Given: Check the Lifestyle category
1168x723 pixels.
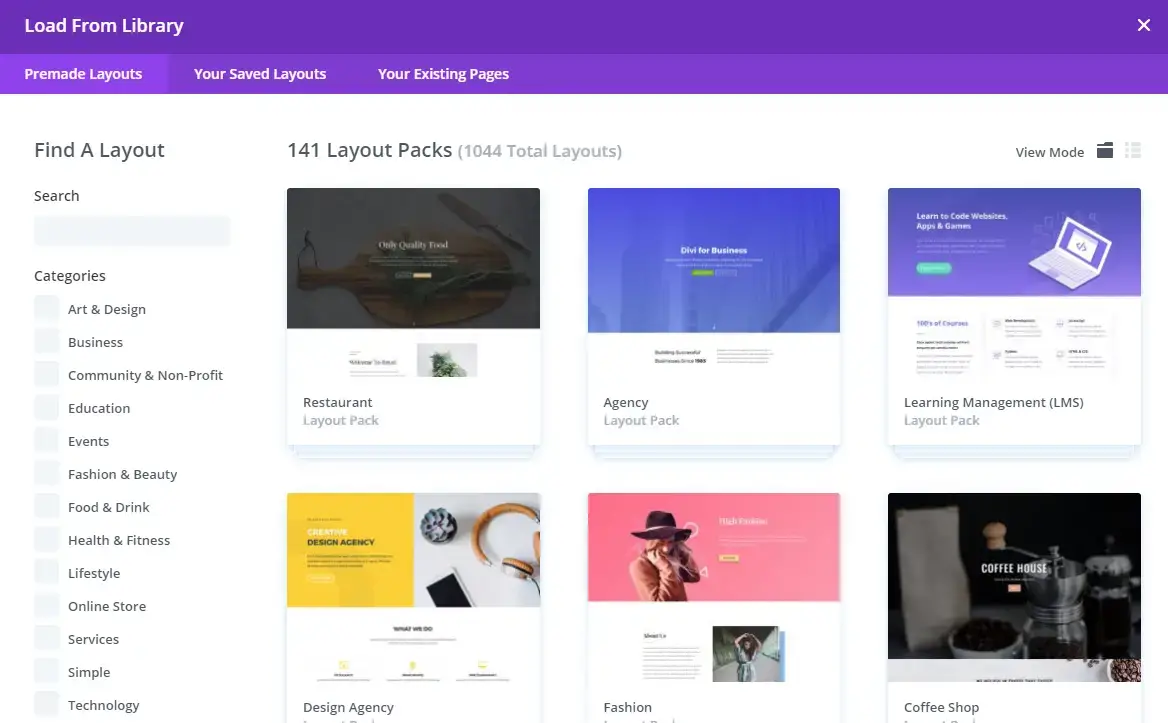Looking at the screenshot, I should coord(46,573).
